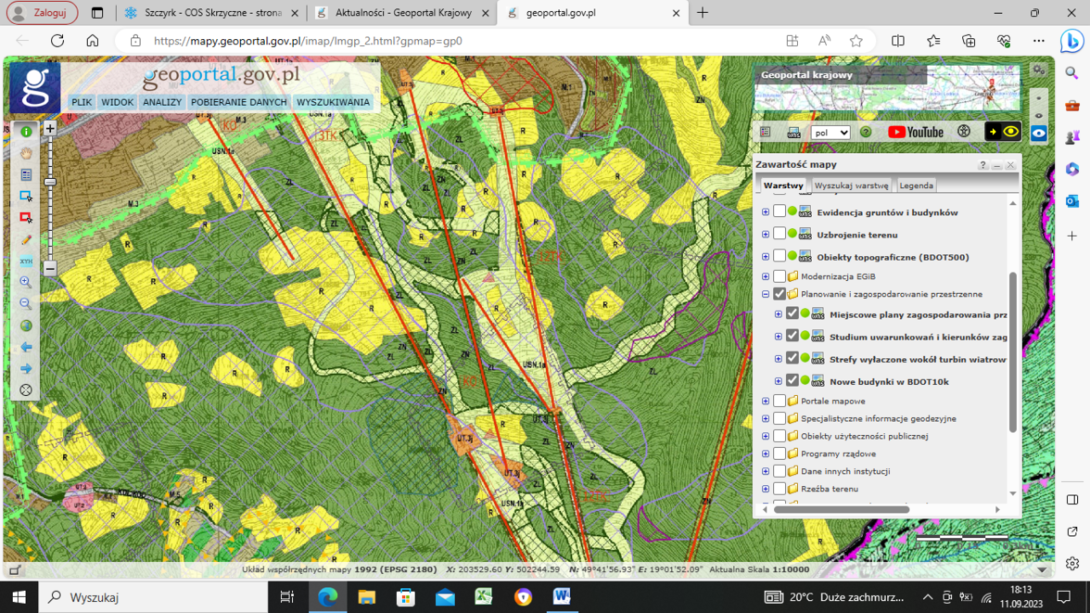Viewport: 1090px width, 613px height.
Task: Enable the Rzeźba terenu group checkbox
Action: tap(779, 489)
